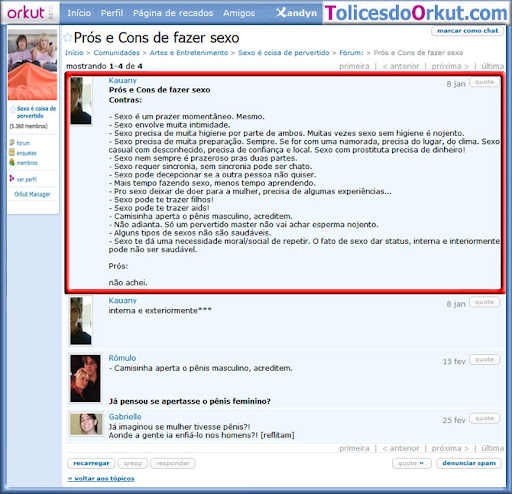Open community name link in sidebar
This screenshot has height=494, width=512.
pos(36,112)
